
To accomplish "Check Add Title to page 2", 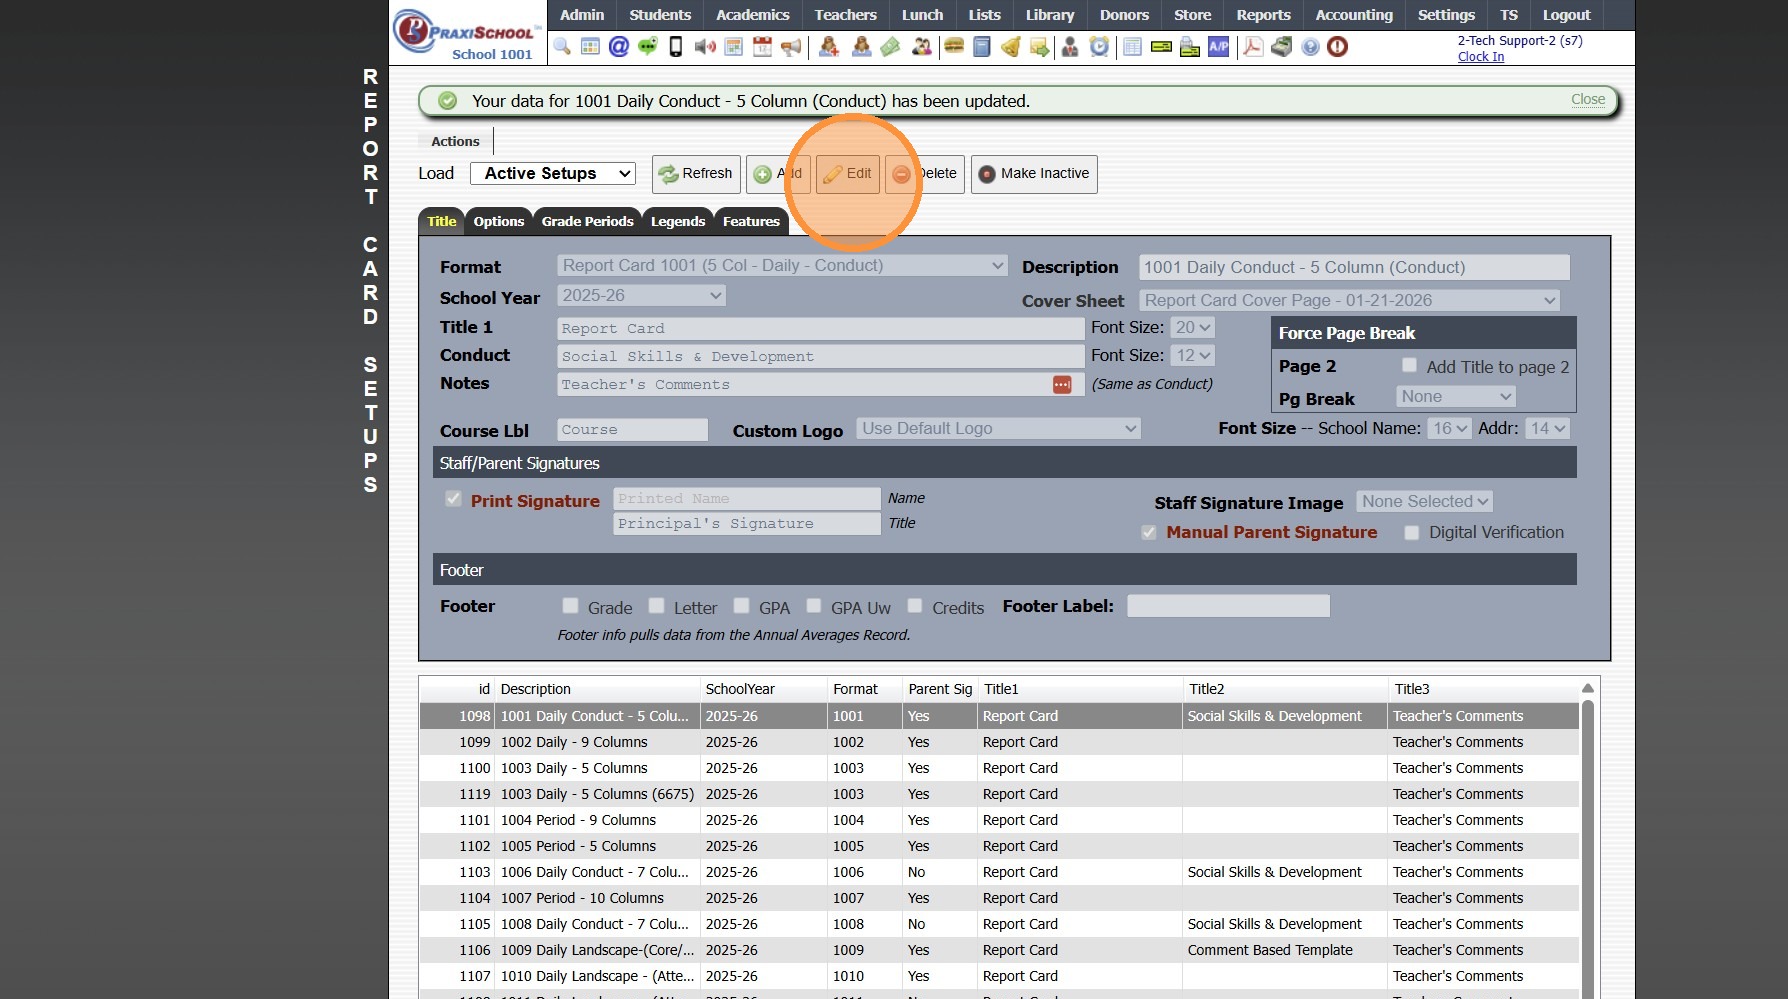I will pyautogui.click(x=1409, y=366).
